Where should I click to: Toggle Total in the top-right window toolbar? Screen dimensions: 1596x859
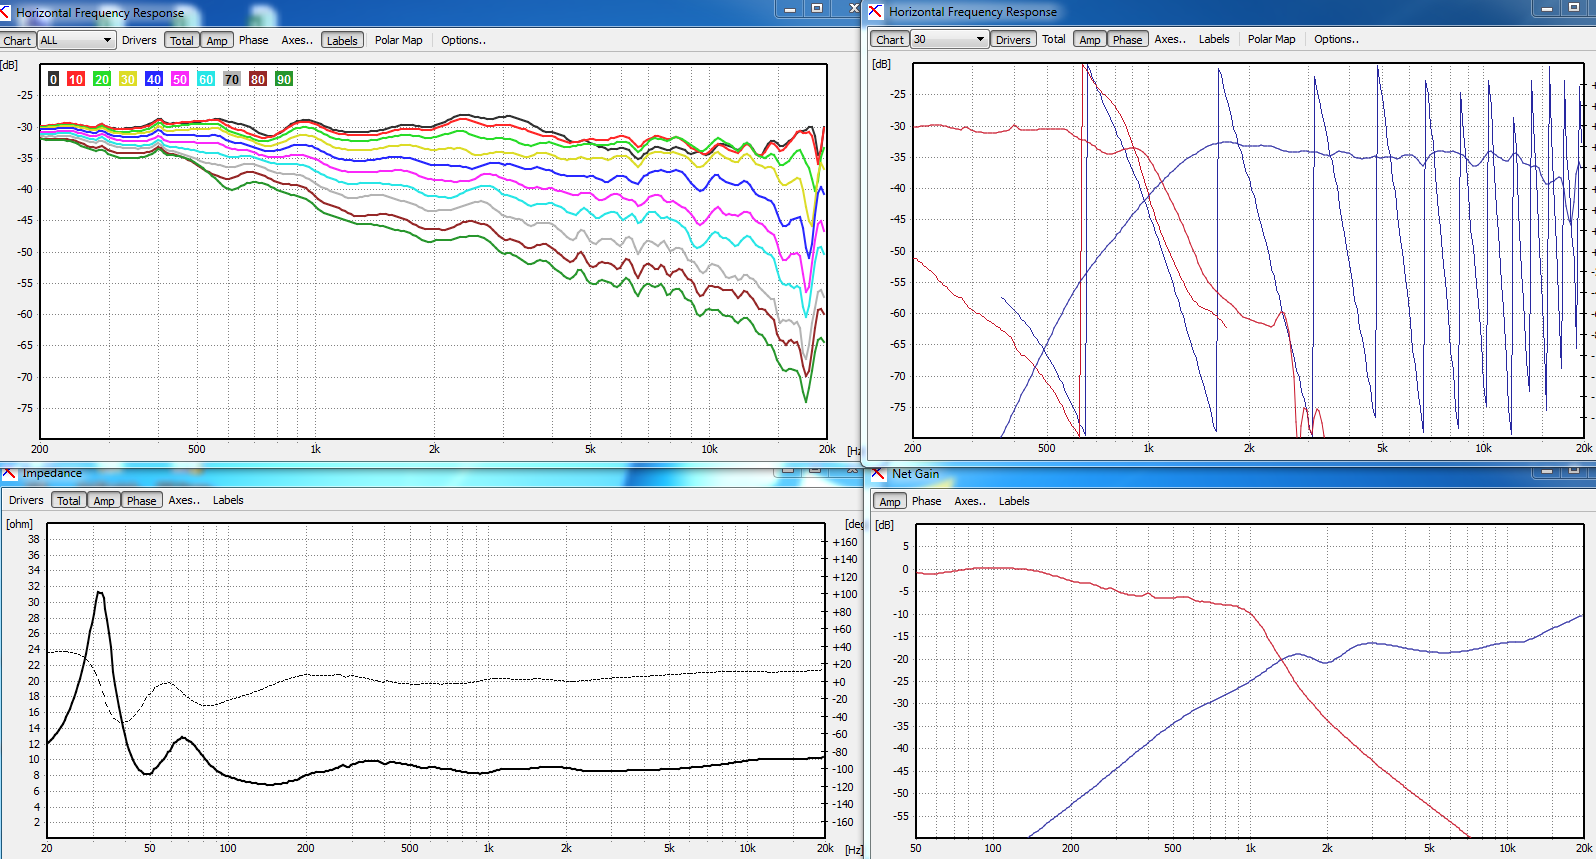(1054, 39)
